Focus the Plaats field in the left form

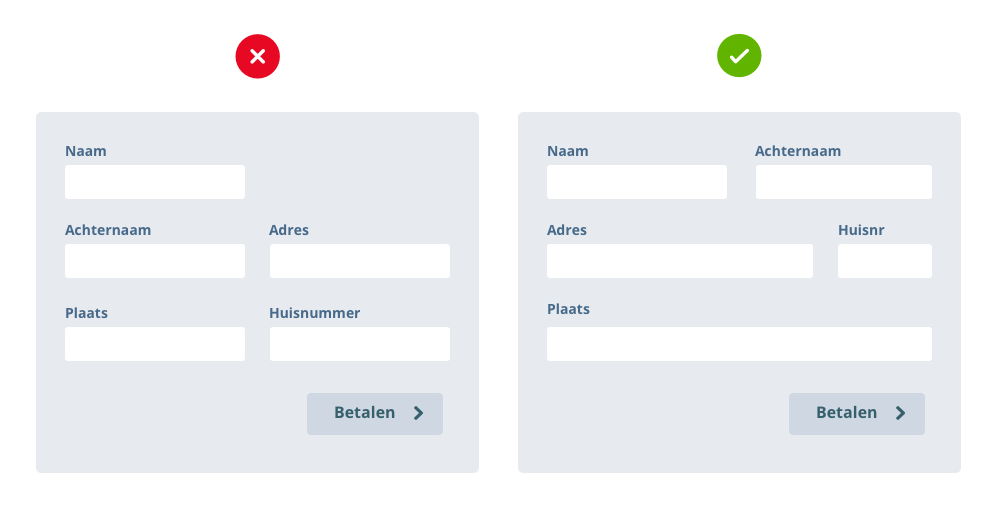155,344
